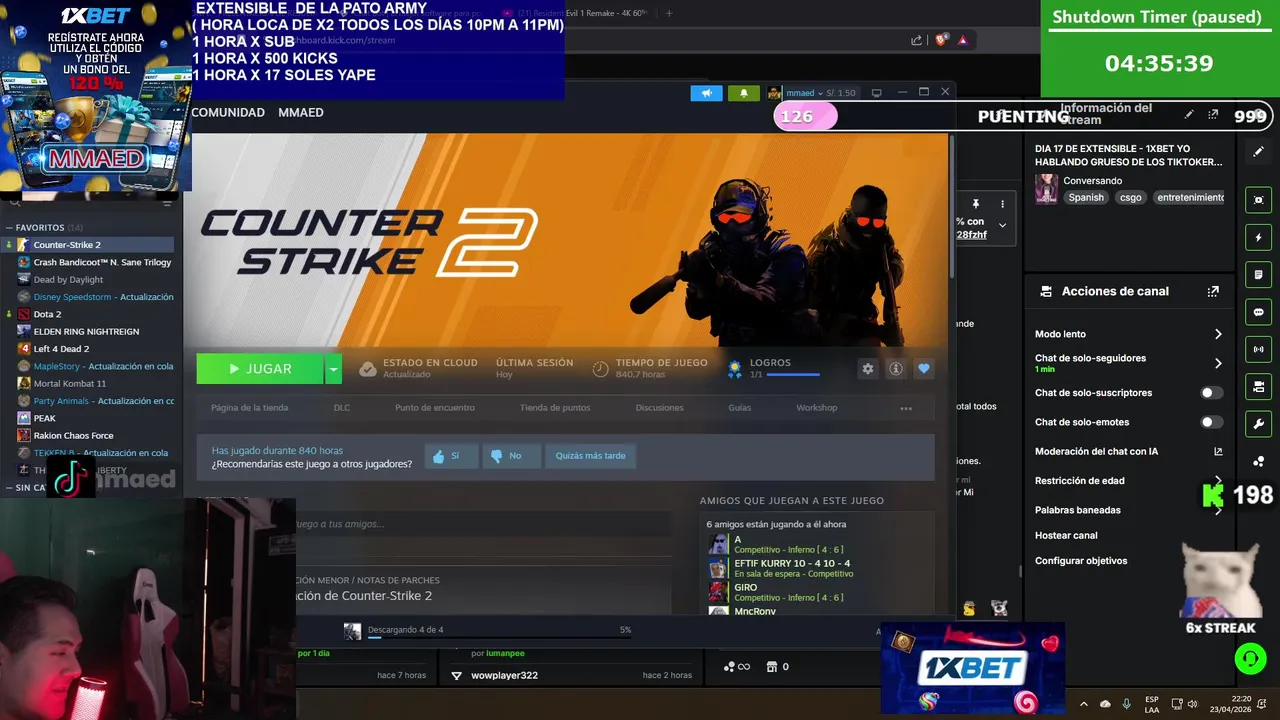Click the Counter-Strike 2 game icon in library
Viewport: 1280px width, 720px height.
(x=24, y=245)
